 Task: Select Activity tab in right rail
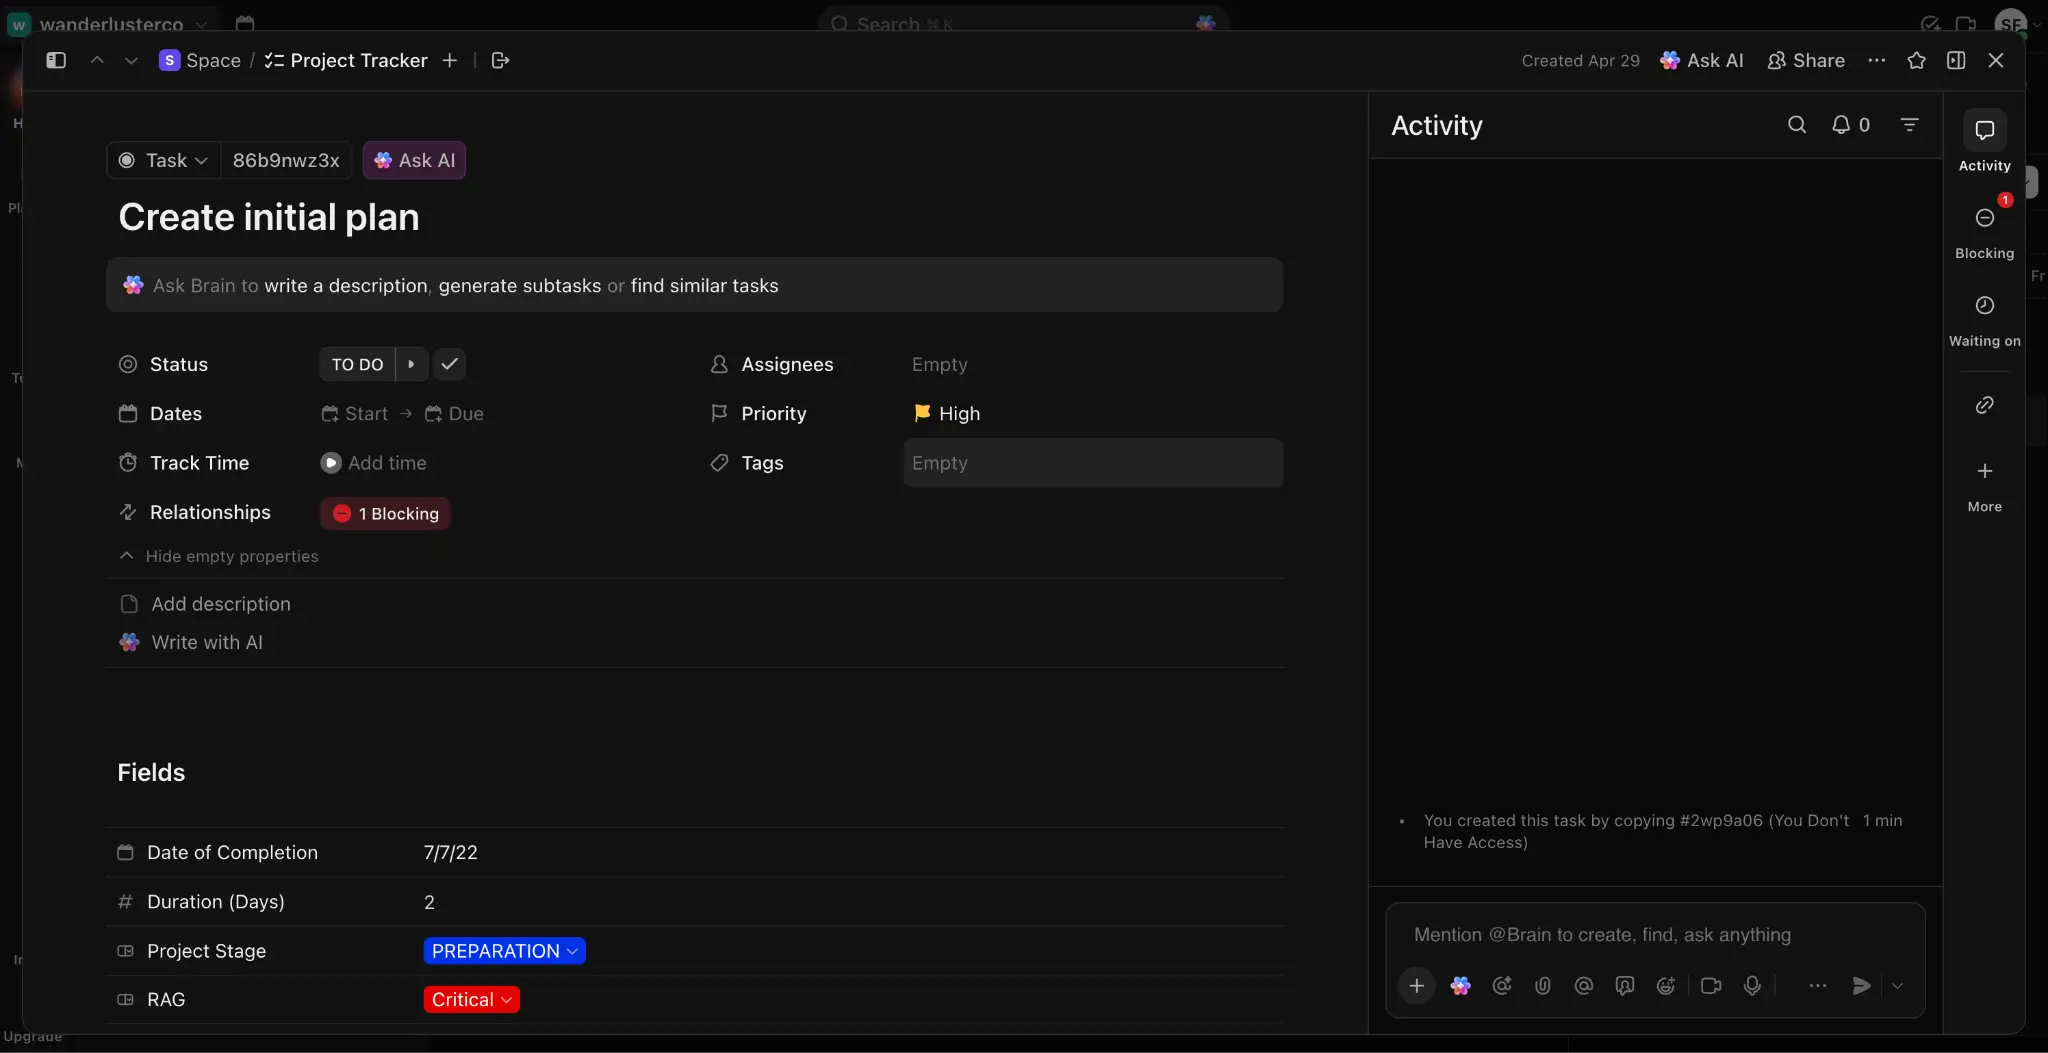pos(1984,142)
